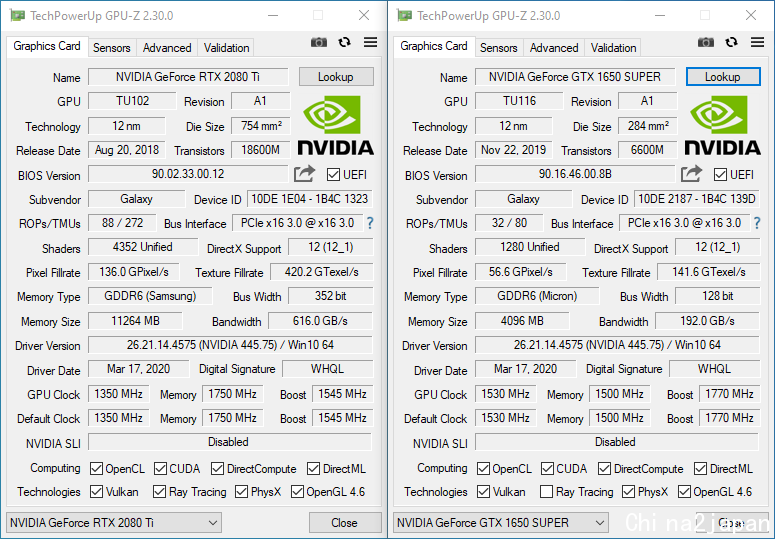
Task: Click GPU value TU116
Action: 519,101
